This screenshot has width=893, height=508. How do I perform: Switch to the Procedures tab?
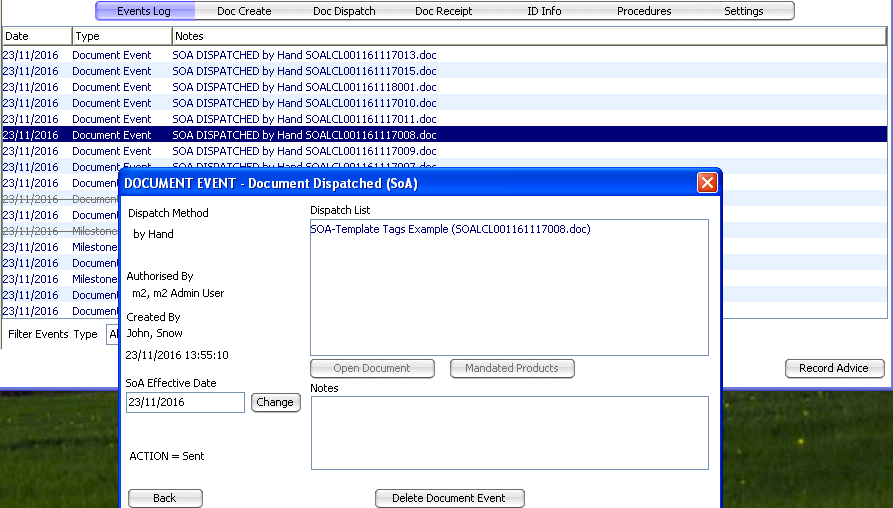644,11
